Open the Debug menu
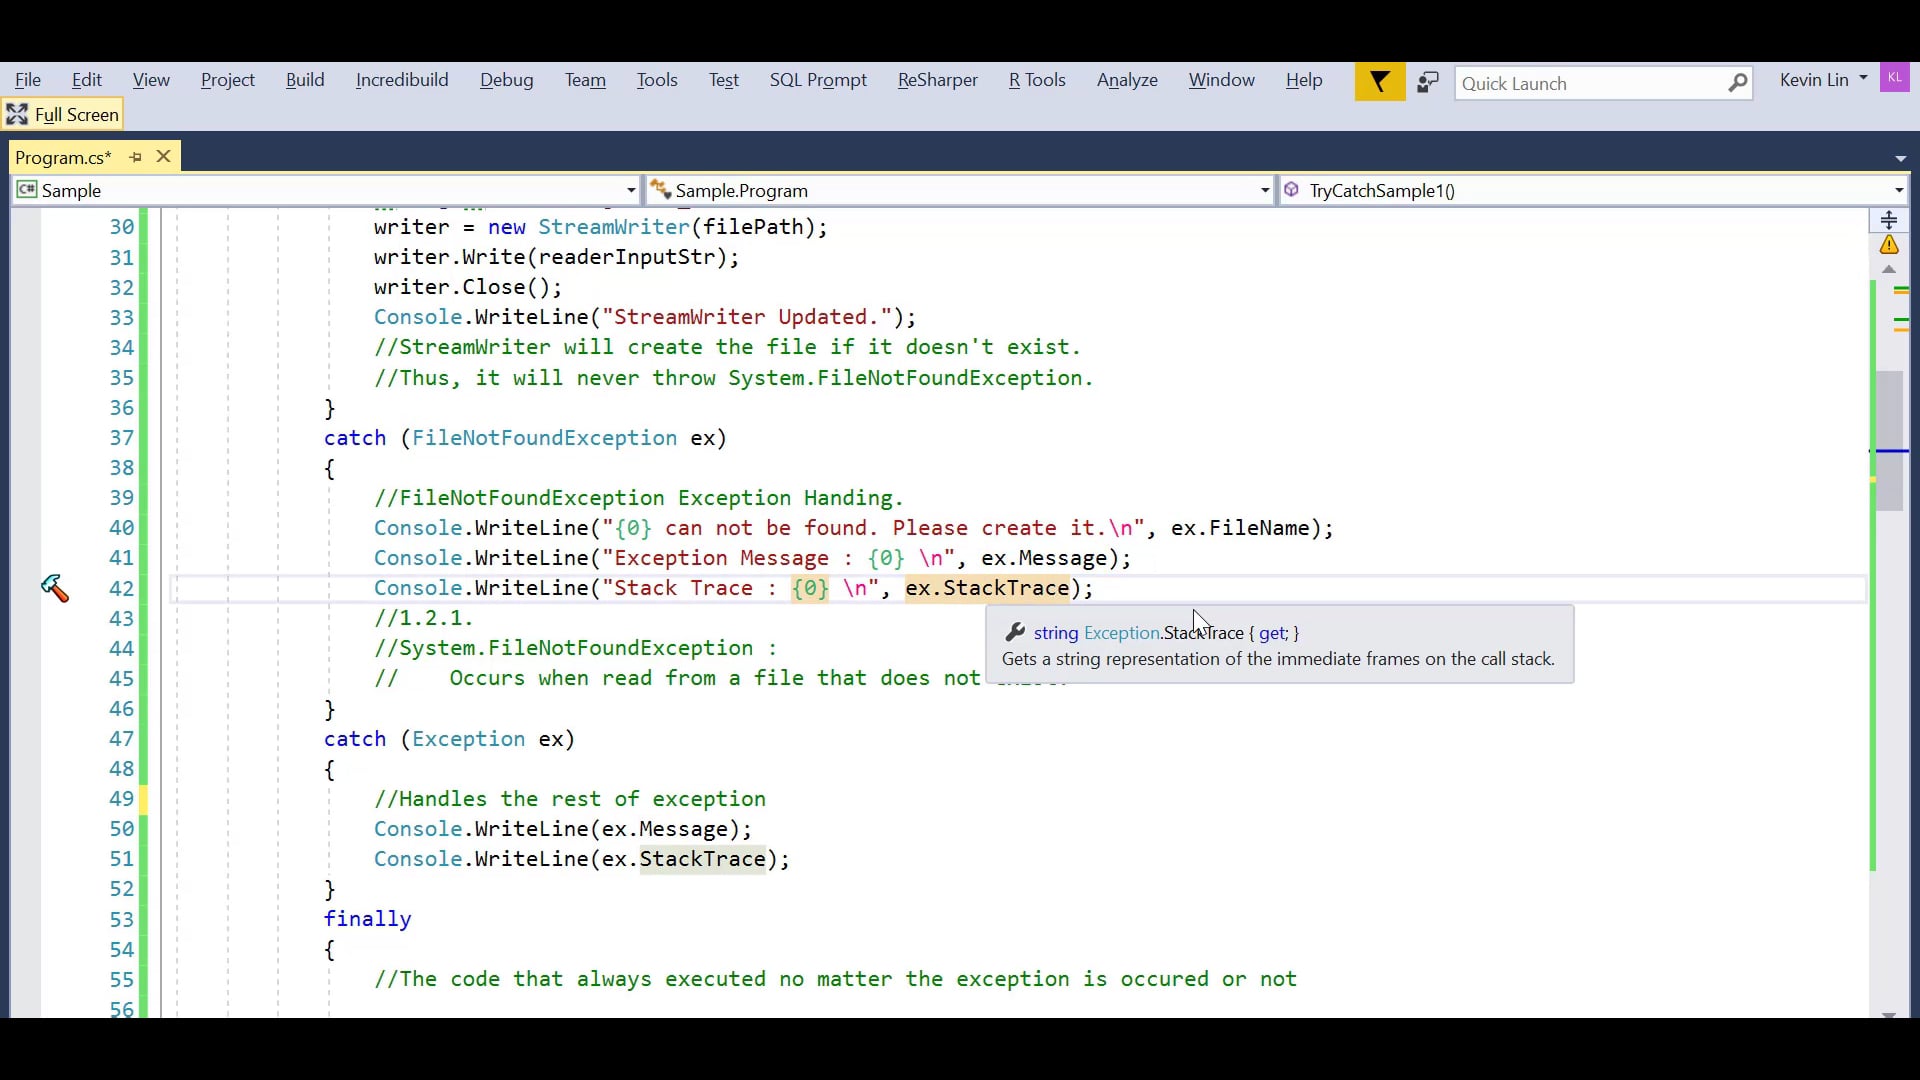The height and width of the screenshot is (1080, 1920). [506, 80]
